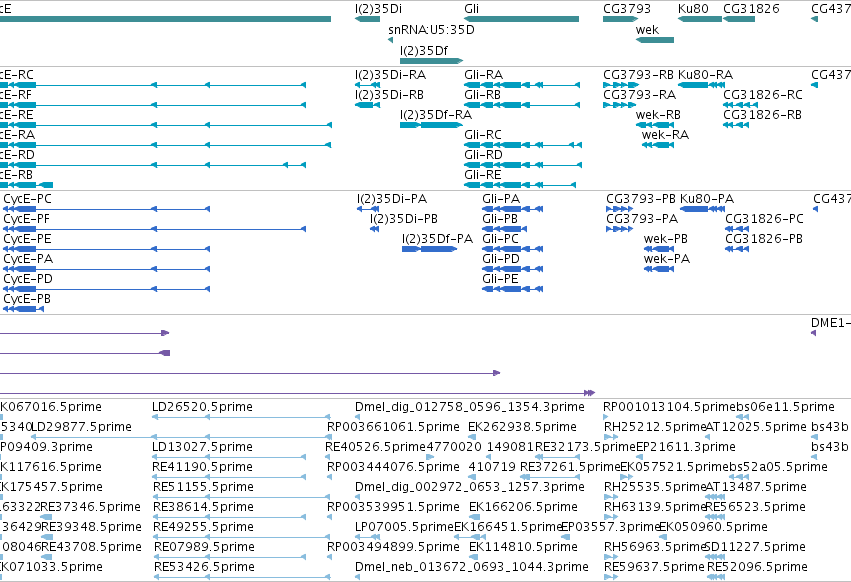This screenshot has height=582, width=851.
Task: Select the RE49255.5prime EST label
Action: click(x=203, y=527)
